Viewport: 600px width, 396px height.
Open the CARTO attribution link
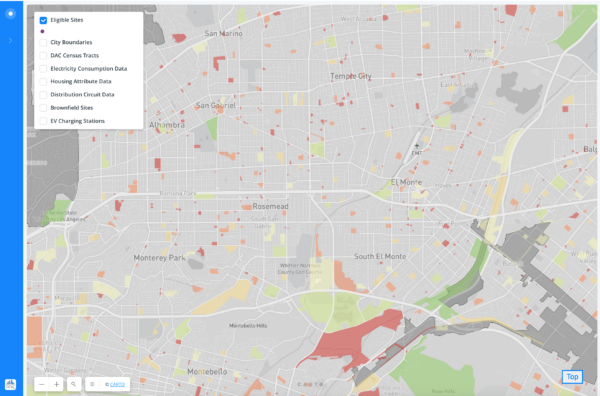(x=117, y=385)
